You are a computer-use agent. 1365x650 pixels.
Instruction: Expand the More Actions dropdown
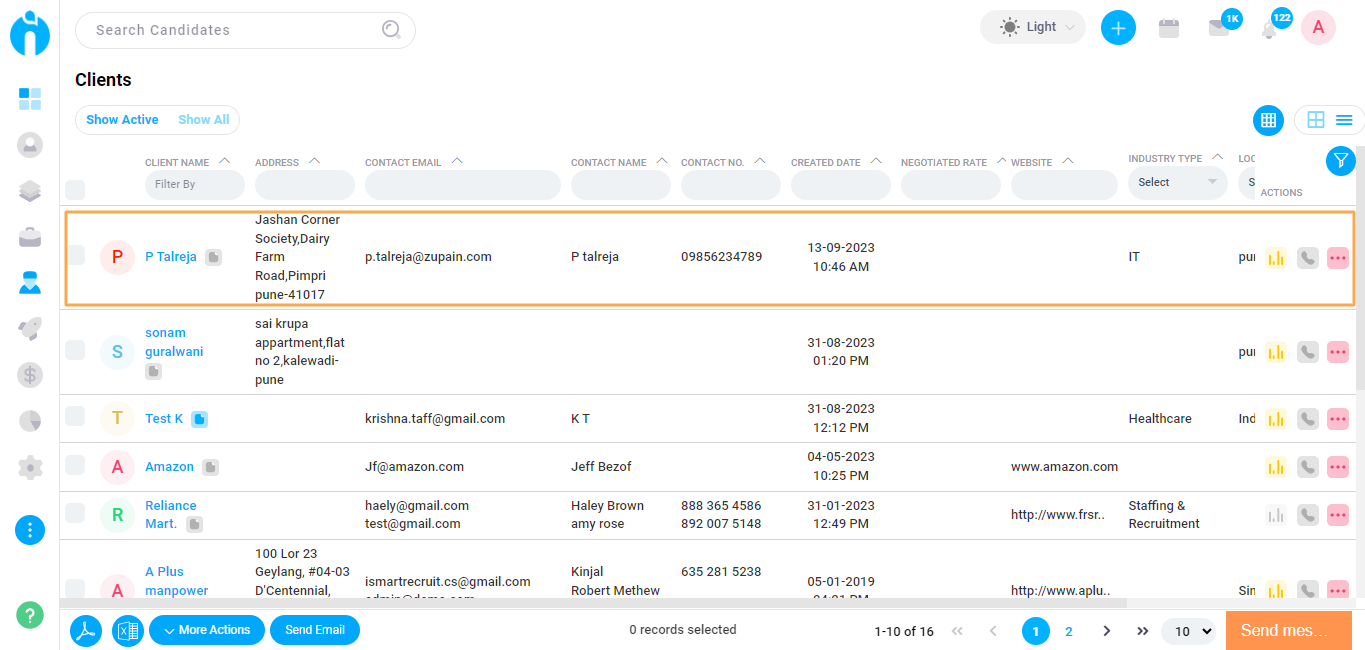tap(207, 630)
